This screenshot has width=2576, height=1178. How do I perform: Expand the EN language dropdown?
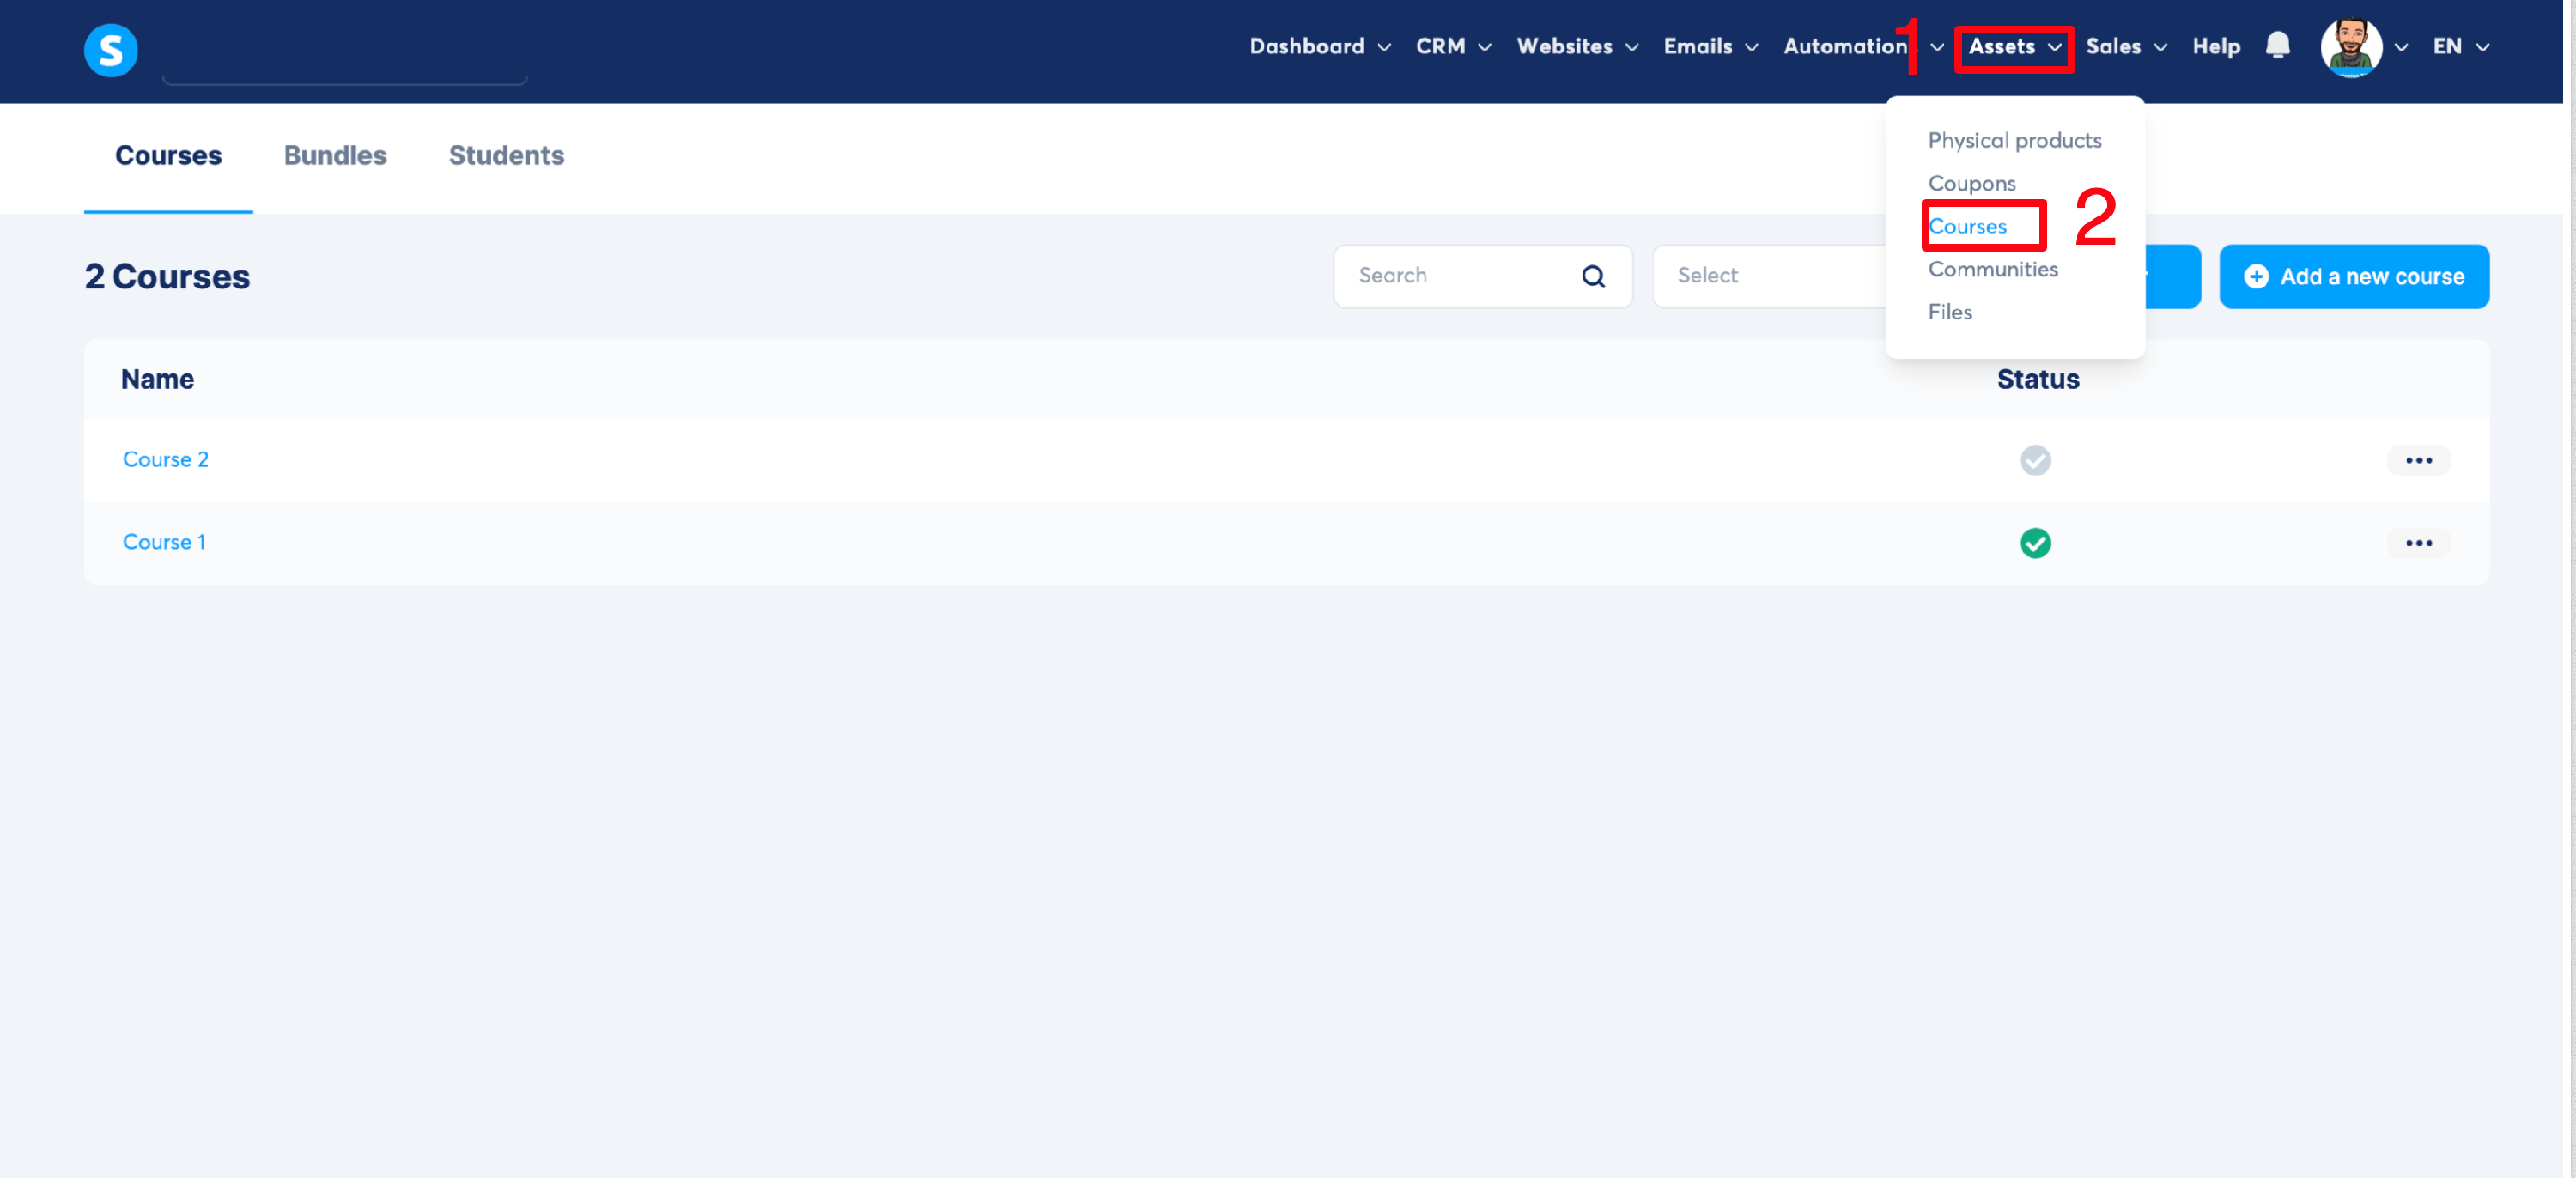pyautogui.click(x=2460, y=46)
